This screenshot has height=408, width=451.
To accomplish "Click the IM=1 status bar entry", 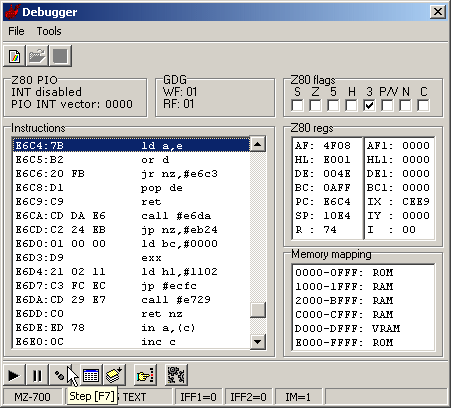I will [298, 397].
